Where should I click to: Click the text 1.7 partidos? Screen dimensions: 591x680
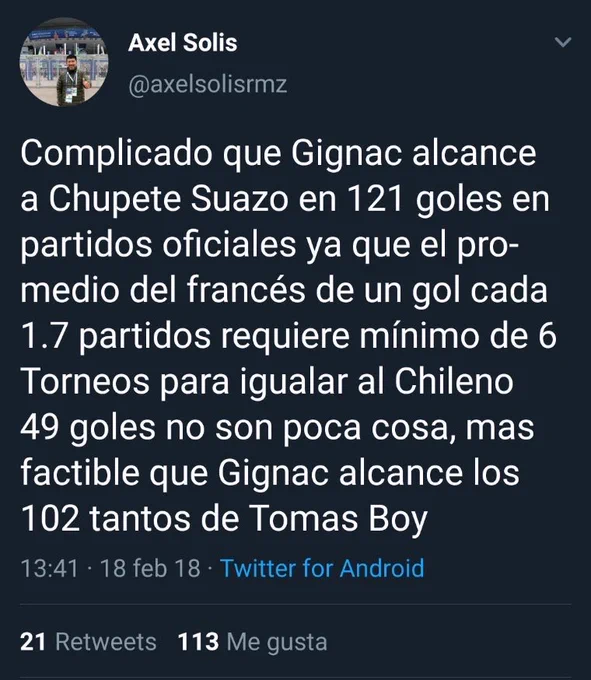tap(115, 337)
